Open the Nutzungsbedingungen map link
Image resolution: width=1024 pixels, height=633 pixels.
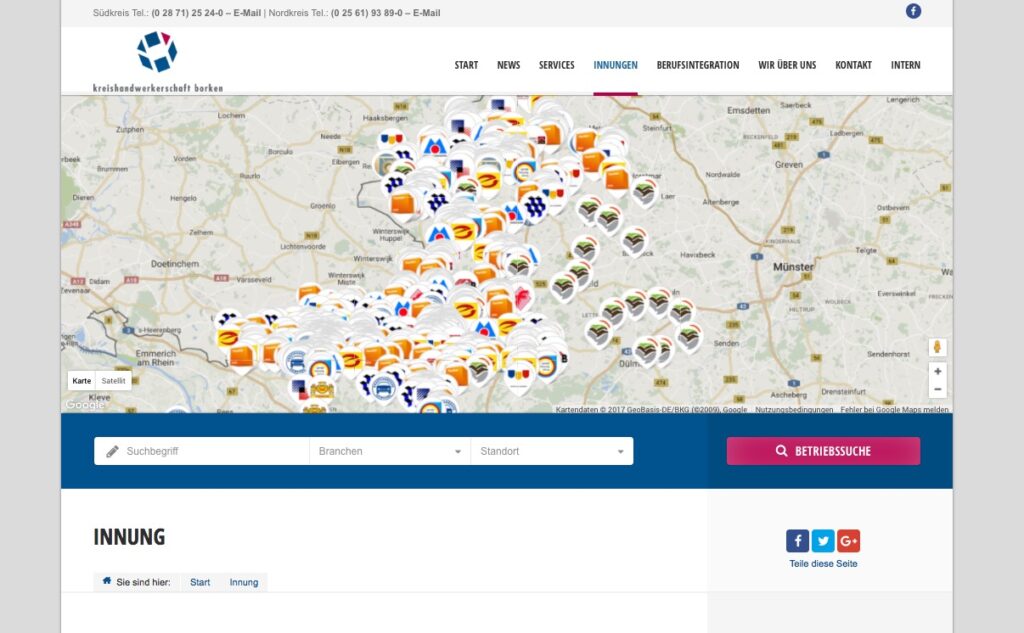tap(794, 409)
